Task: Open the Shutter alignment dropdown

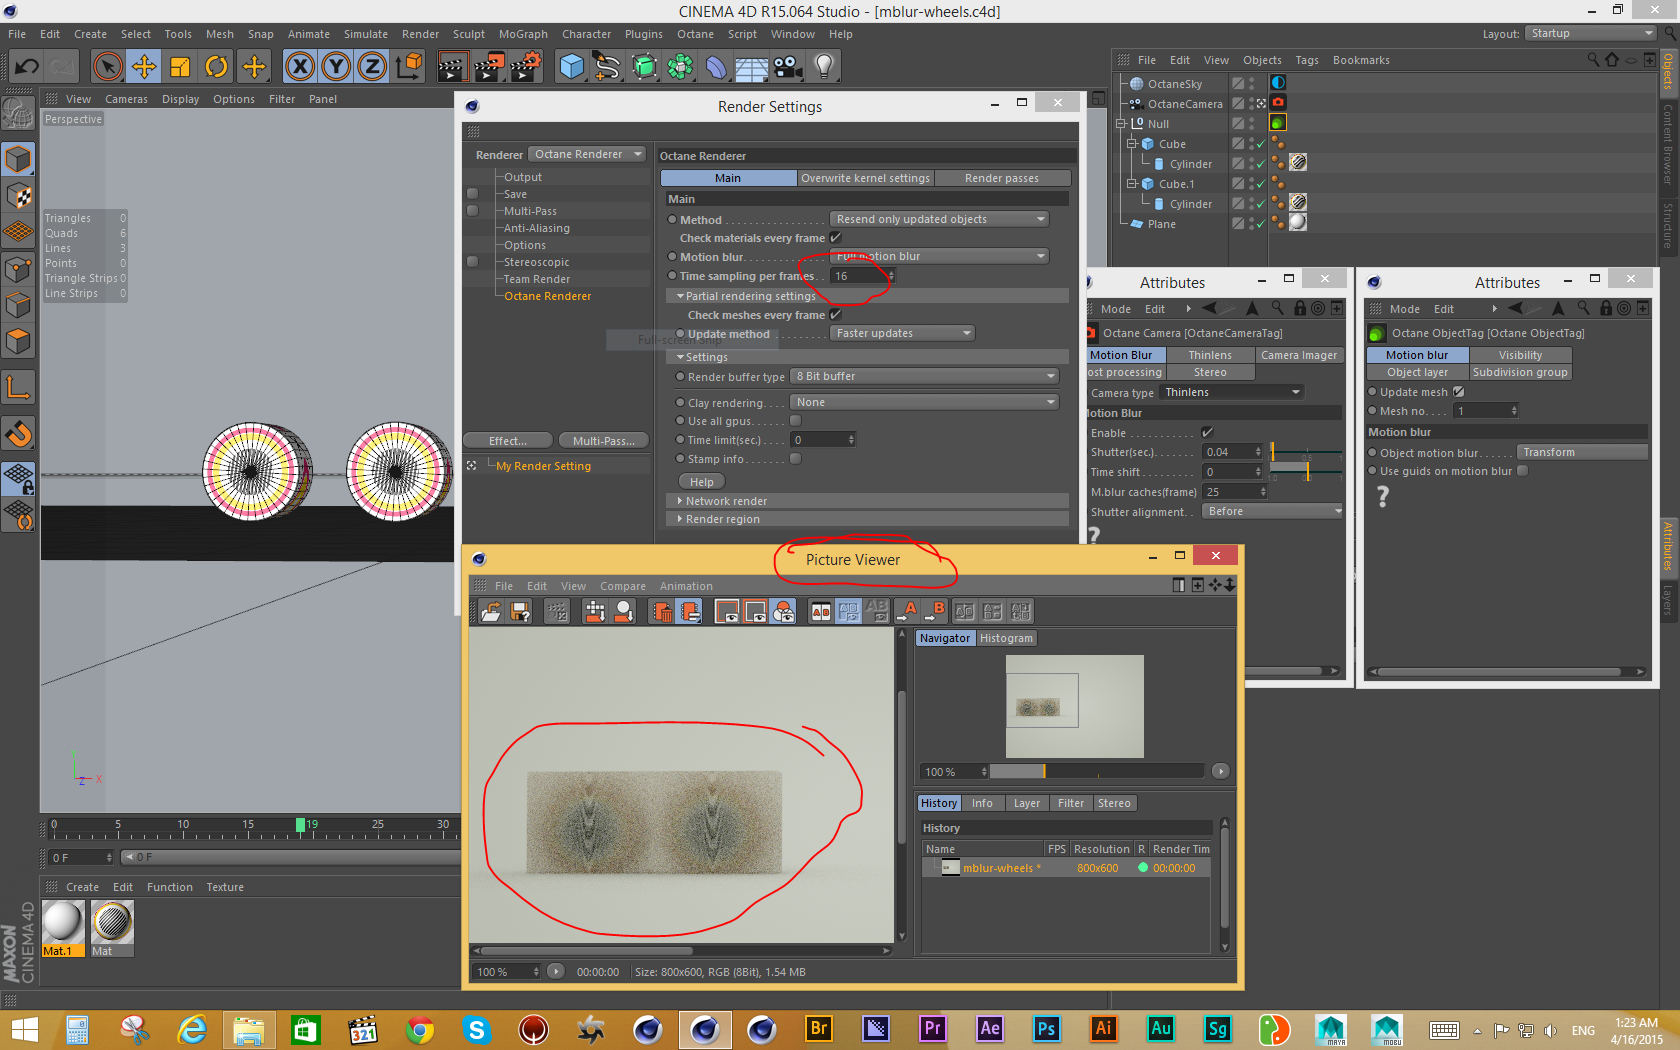Action: tap(1273, 511)
